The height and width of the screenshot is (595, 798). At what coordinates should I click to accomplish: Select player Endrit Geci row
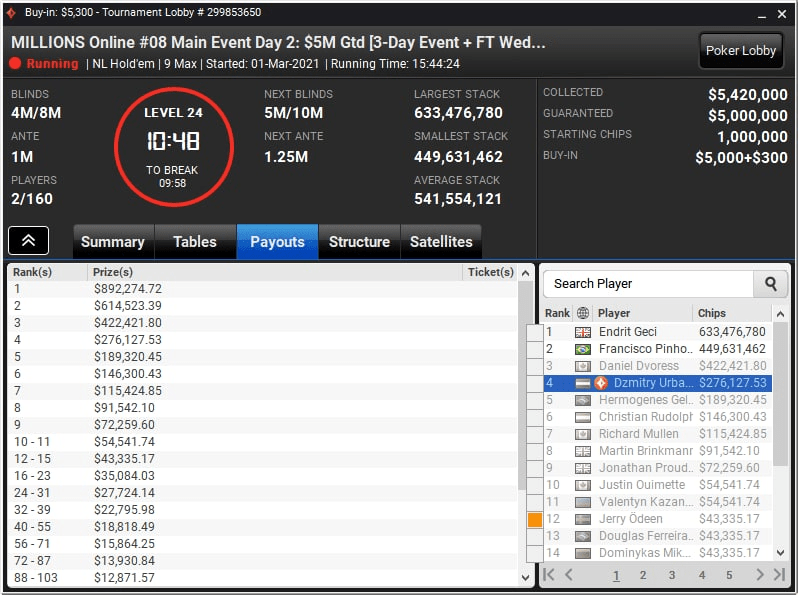click(658, 332)
